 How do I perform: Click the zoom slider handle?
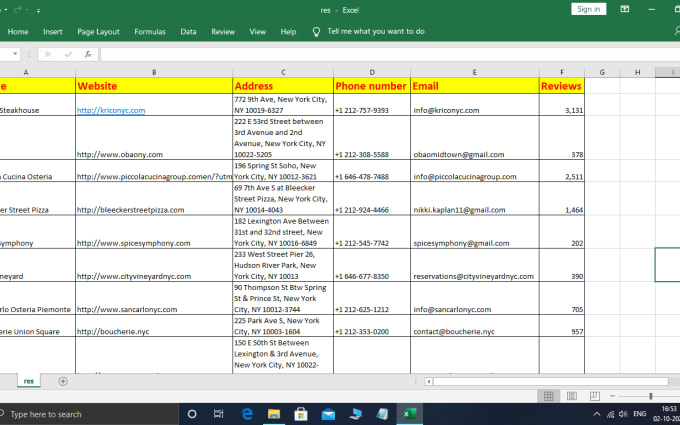coord(651,396)
